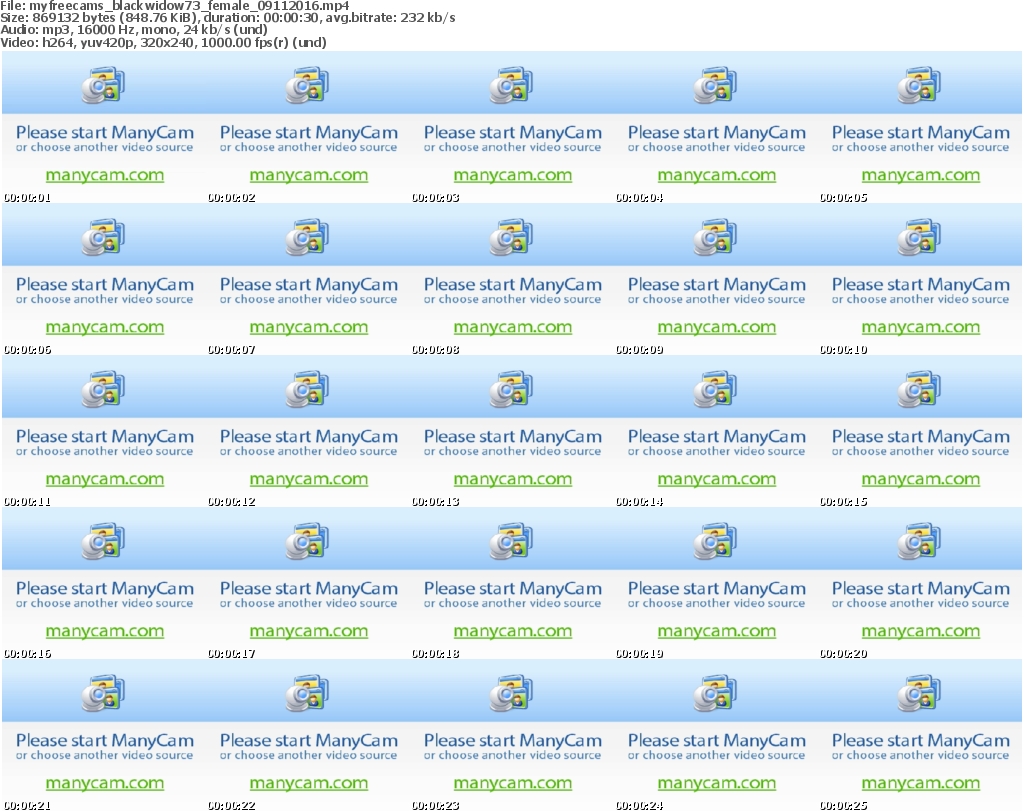Click the Audio mp3 info line
Viewport: 1024px width, 811px height.
pos(134,30)
